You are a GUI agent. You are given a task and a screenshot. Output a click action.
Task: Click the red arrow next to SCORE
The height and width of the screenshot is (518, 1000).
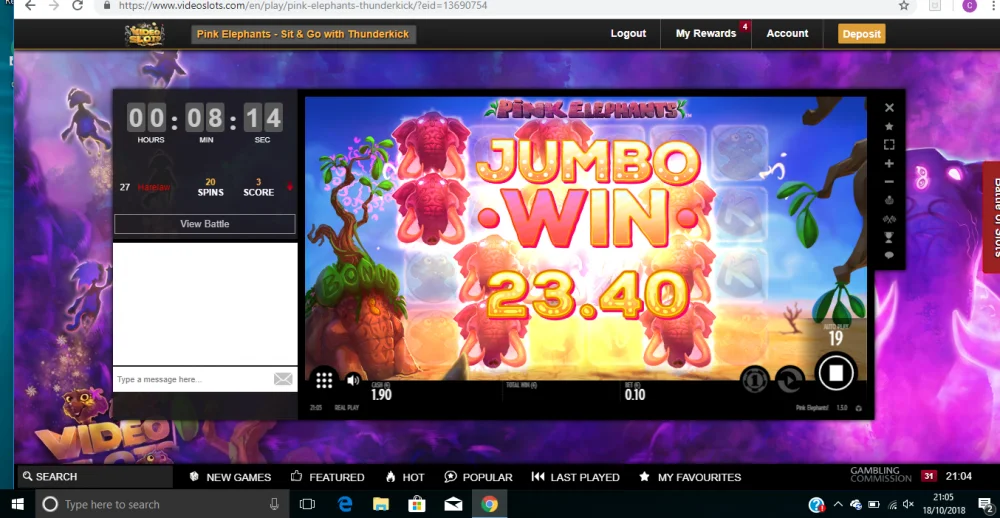point(290,187)
